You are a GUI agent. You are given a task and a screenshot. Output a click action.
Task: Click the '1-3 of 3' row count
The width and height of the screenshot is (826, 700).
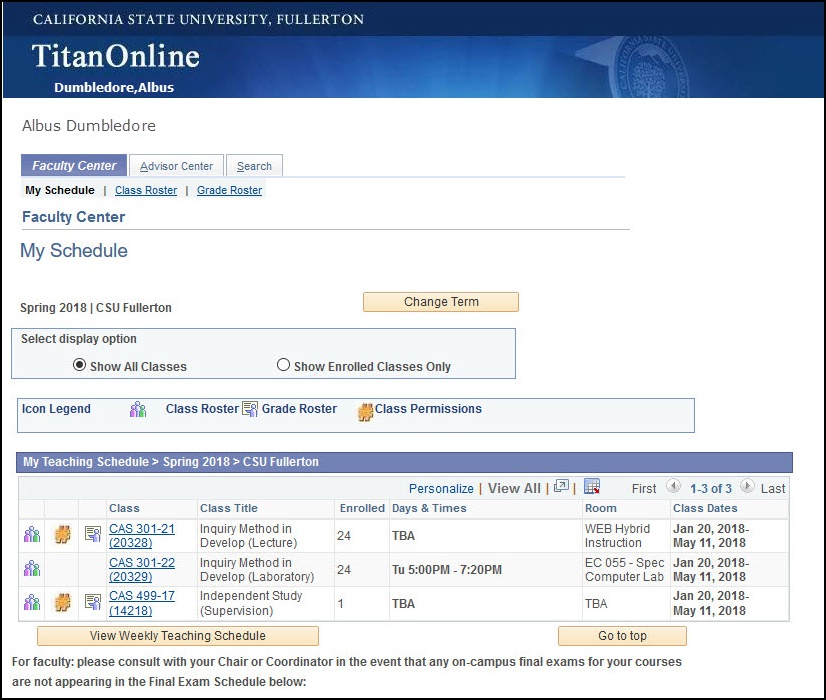[711, 489]
